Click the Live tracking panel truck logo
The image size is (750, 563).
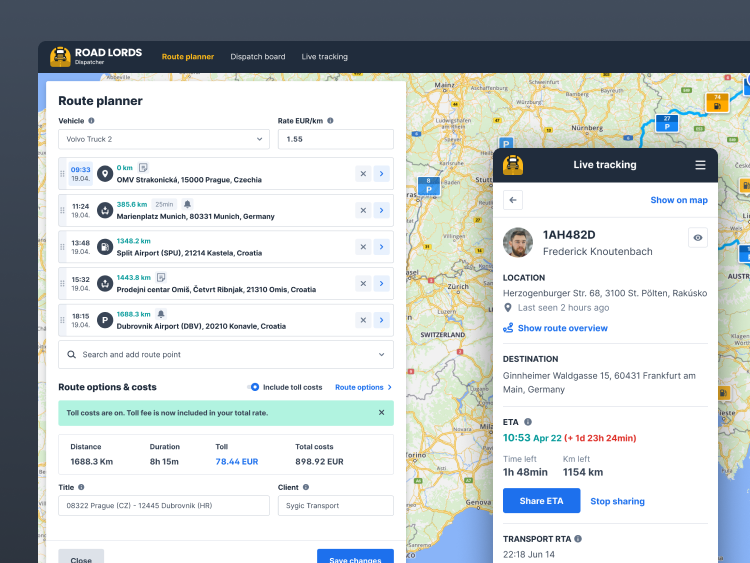point(513,165)
